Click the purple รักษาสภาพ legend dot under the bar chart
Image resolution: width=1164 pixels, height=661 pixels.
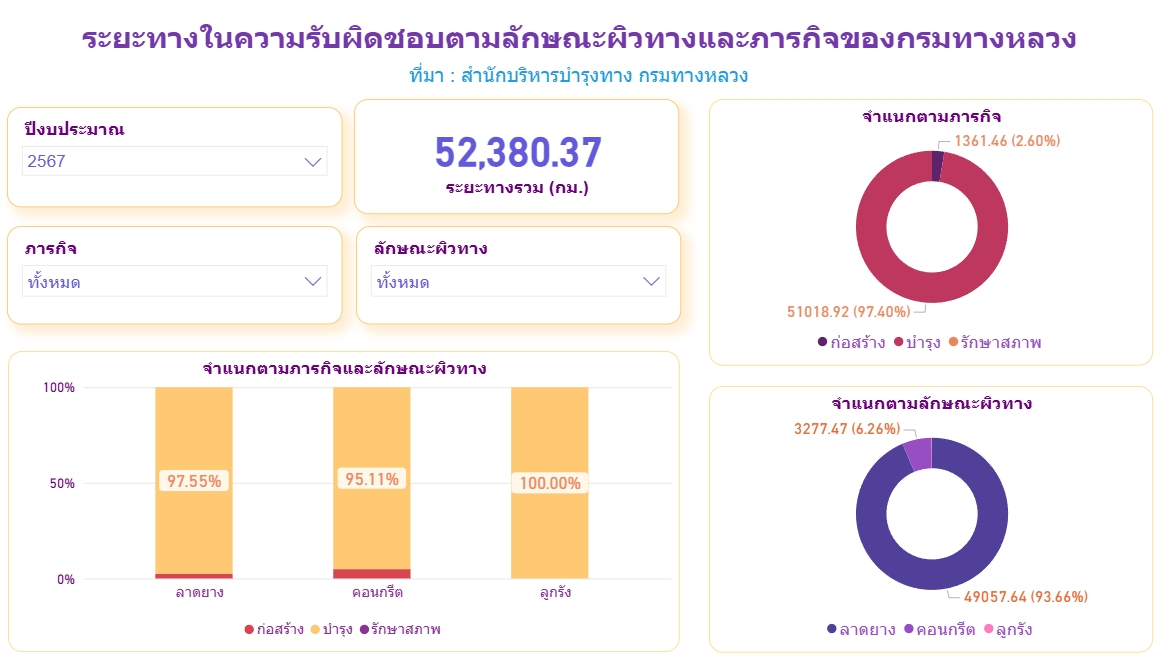coord(365,629)
